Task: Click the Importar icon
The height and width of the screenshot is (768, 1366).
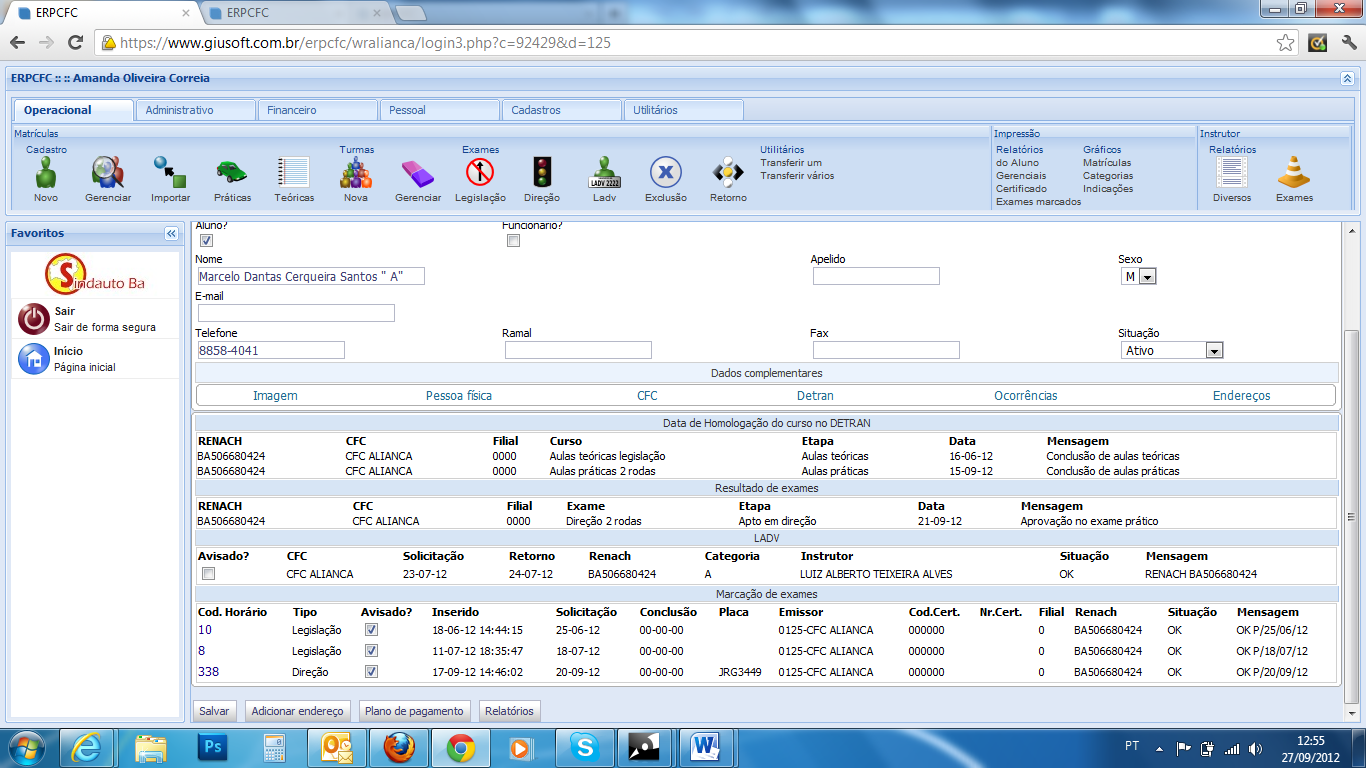Action: tap(170, 173)
